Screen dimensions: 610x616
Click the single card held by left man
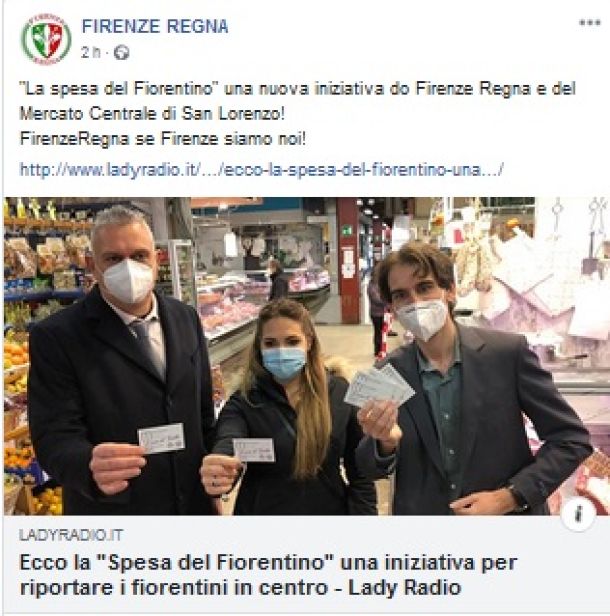point(161,438)
